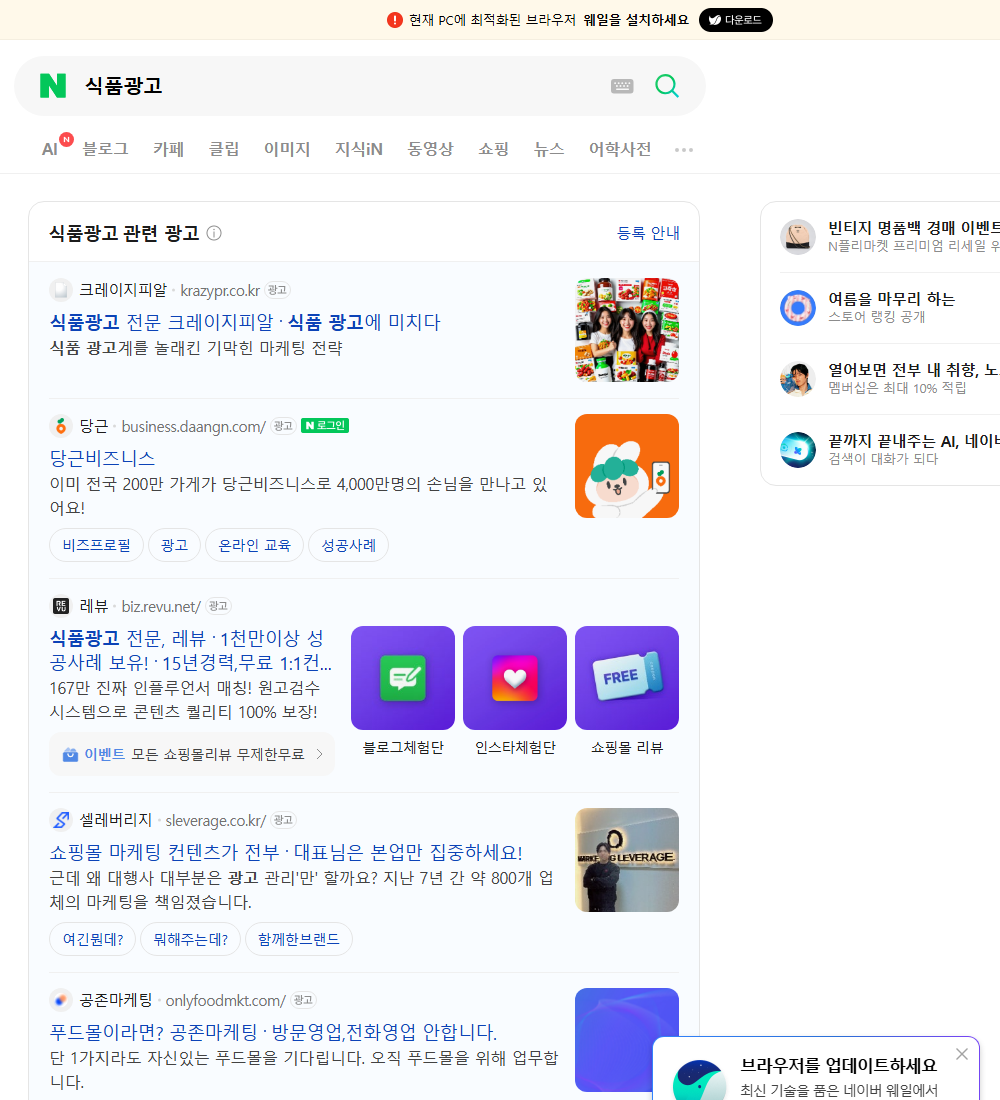
Task: Open the 인스타체험단 heart icon tile
Action: (515, 678)
